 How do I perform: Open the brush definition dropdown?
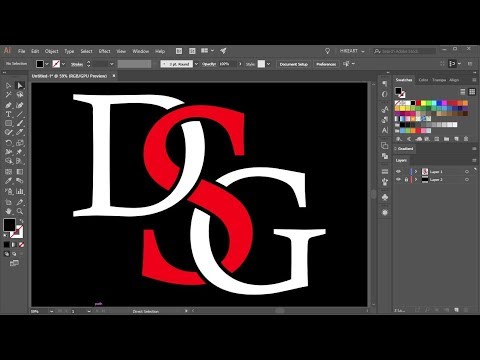coord(196,64)
